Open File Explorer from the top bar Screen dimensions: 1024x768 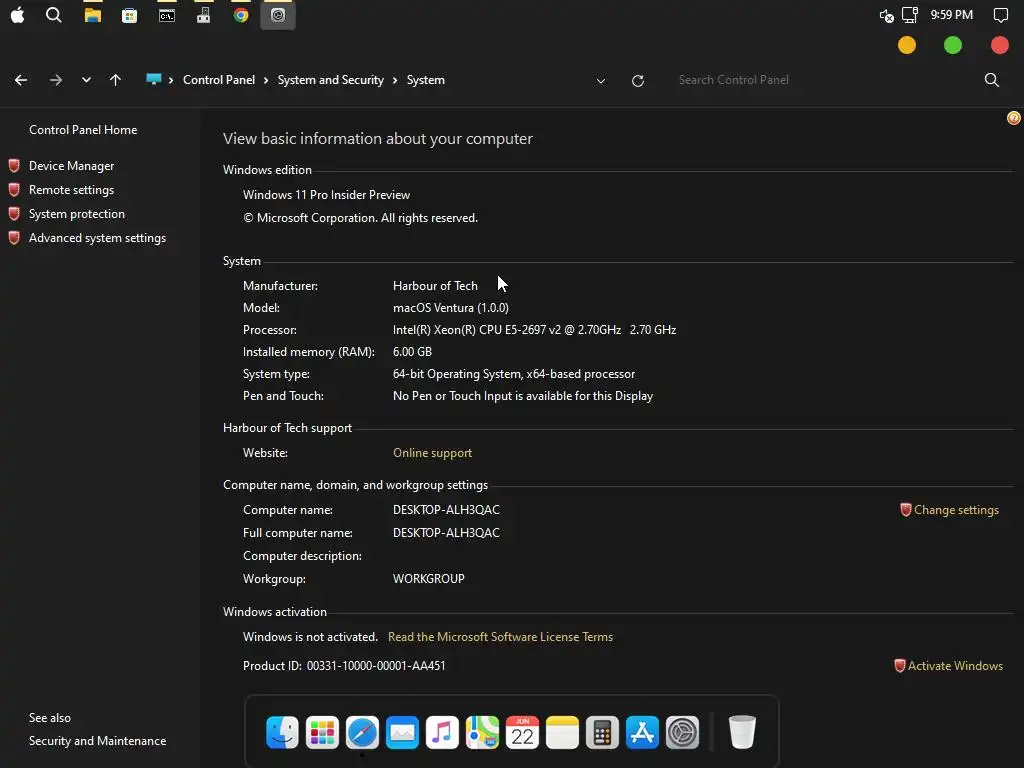coord(93,15)
